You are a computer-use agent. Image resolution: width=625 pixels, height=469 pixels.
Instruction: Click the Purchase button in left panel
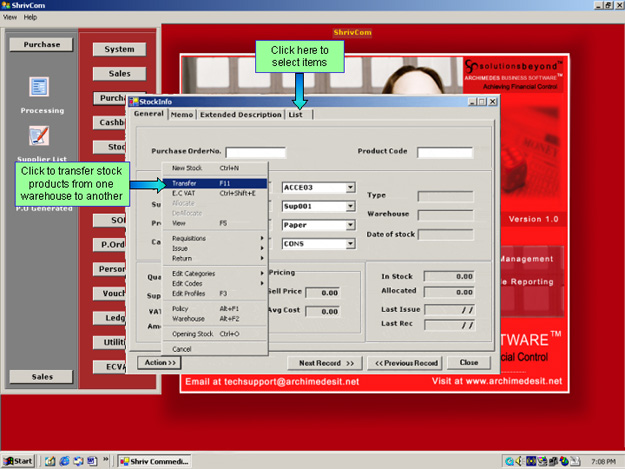(41, 44)
